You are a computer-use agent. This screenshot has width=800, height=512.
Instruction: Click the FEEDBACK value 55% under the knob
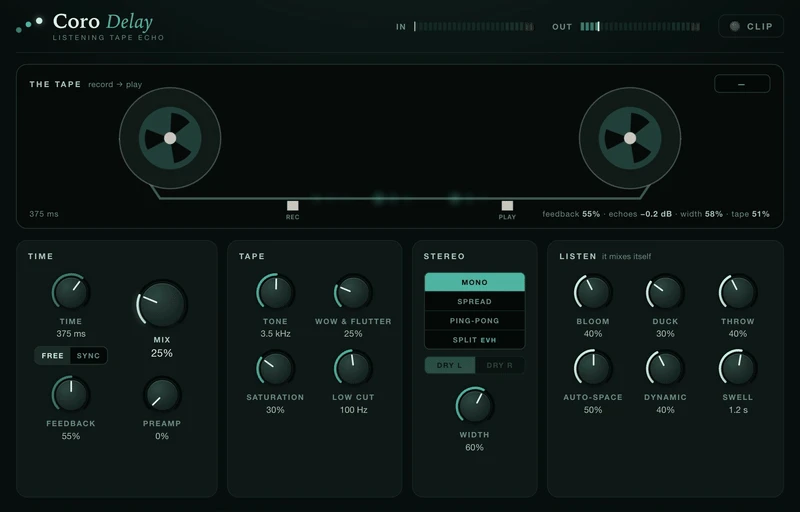[71, 436]
